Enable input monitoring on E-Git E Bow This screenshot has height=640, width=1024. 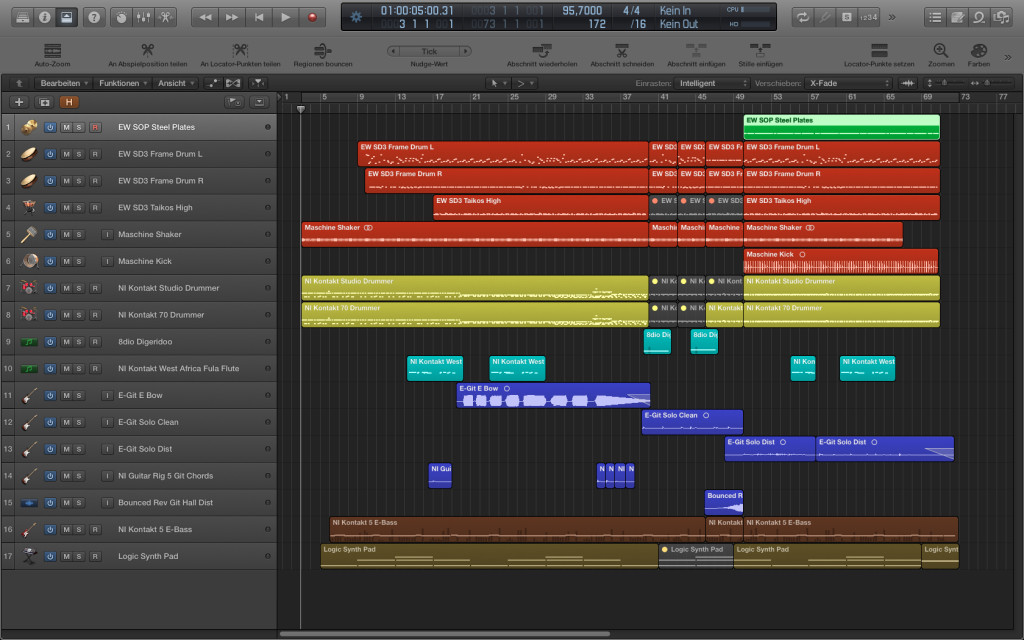point(107,395)
